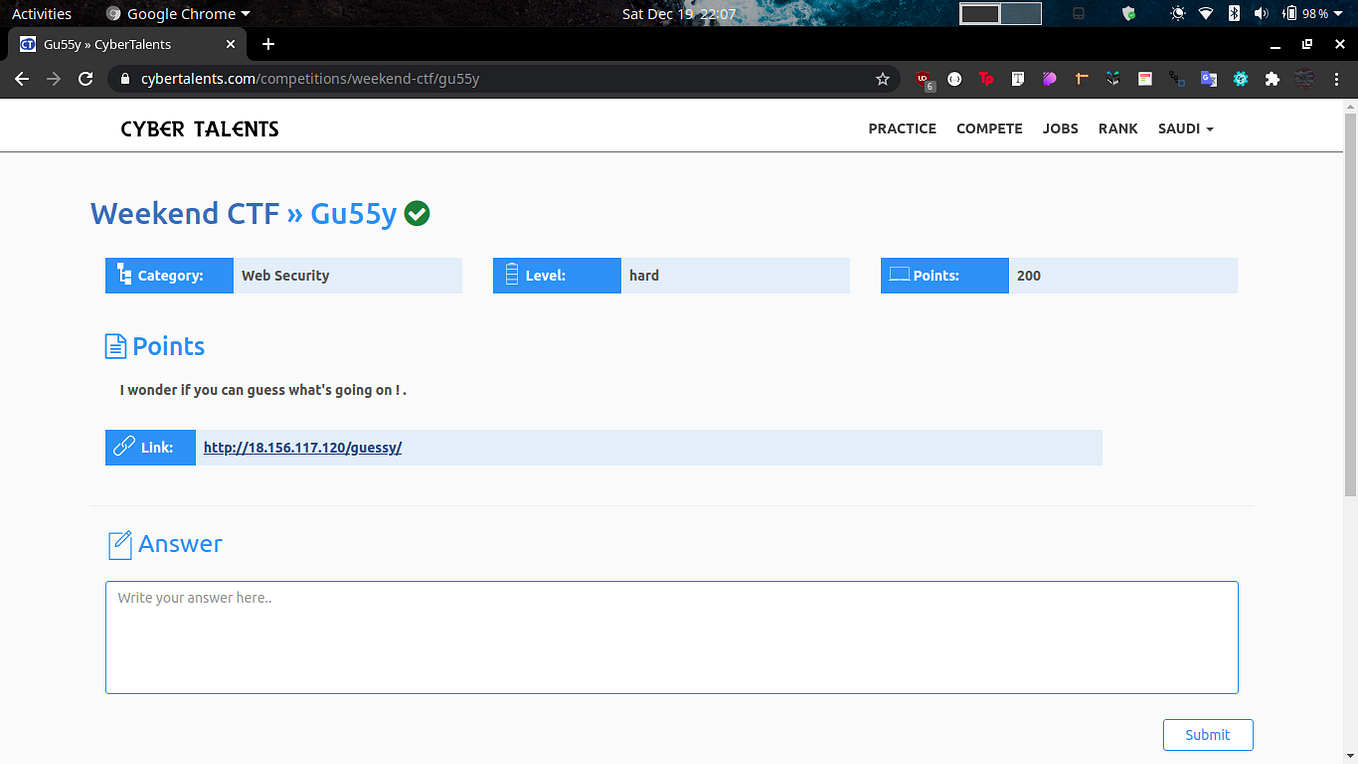
Task: Click the address bar URL
Action: pos(310,79)
